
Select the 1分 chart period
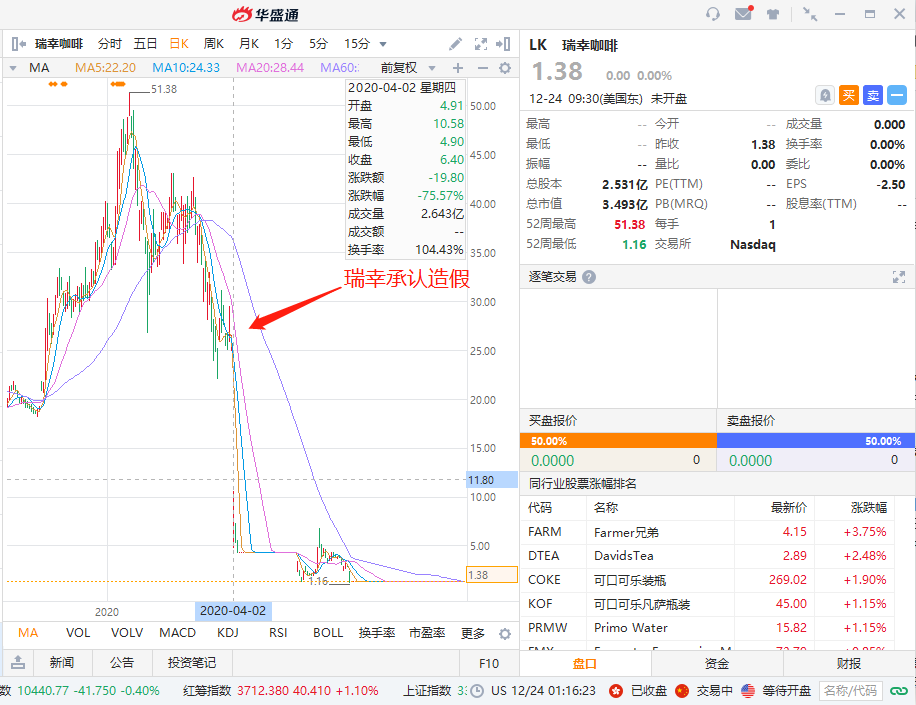(283, 44)
